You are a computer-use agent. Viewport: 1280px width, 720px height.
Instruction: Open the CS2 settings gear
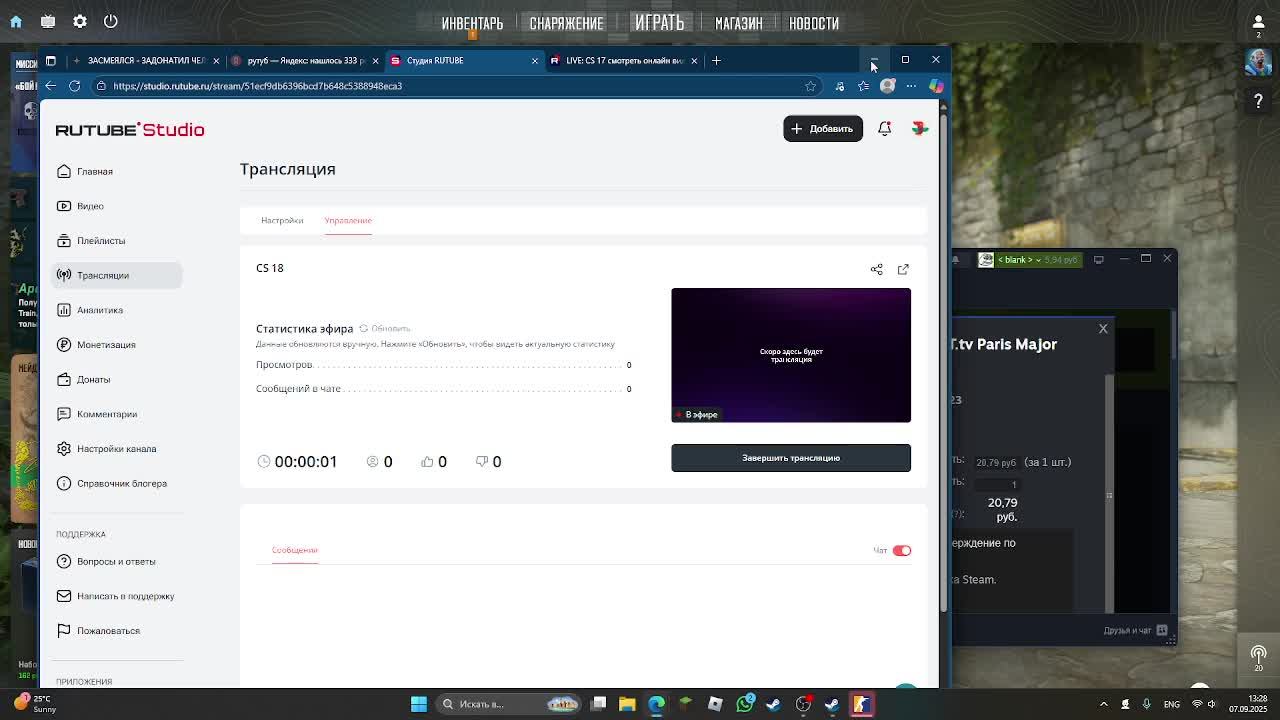[x=80, y=21]
